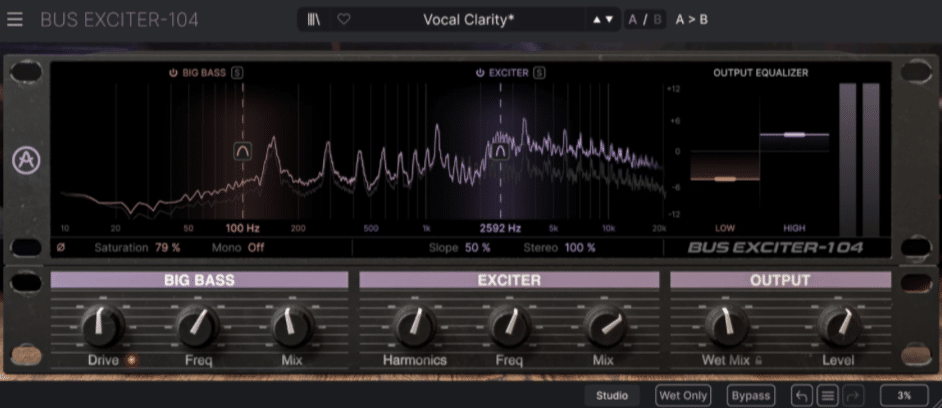942x408 pixels.
Task: Click the Big Bass filter handle in graph
Action: coord(243,151)
